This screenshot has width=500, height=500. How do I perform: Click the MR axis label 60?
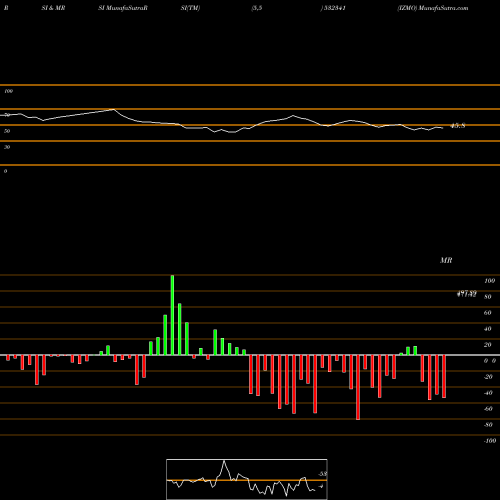pyautogui.click(x=487, y=313)
